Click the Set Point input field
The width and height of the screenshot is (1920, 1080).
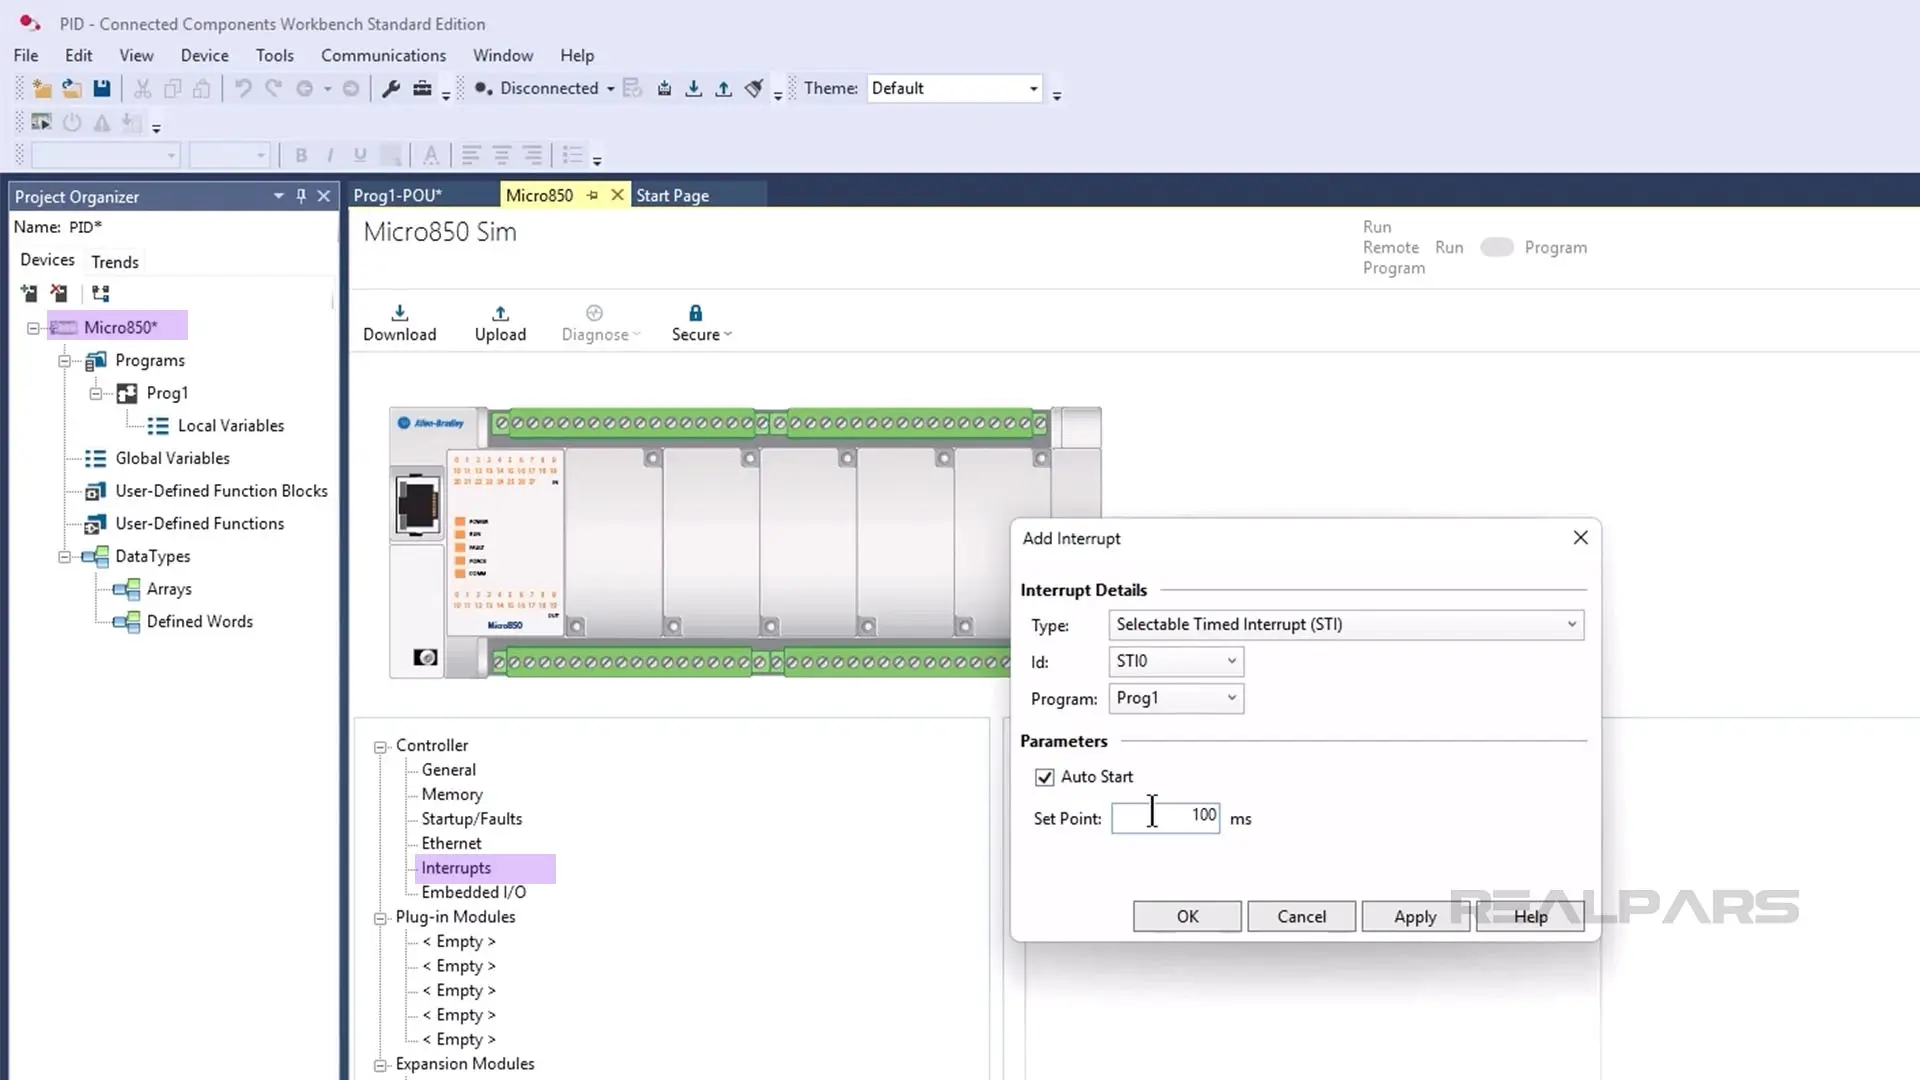(1165, 818)
